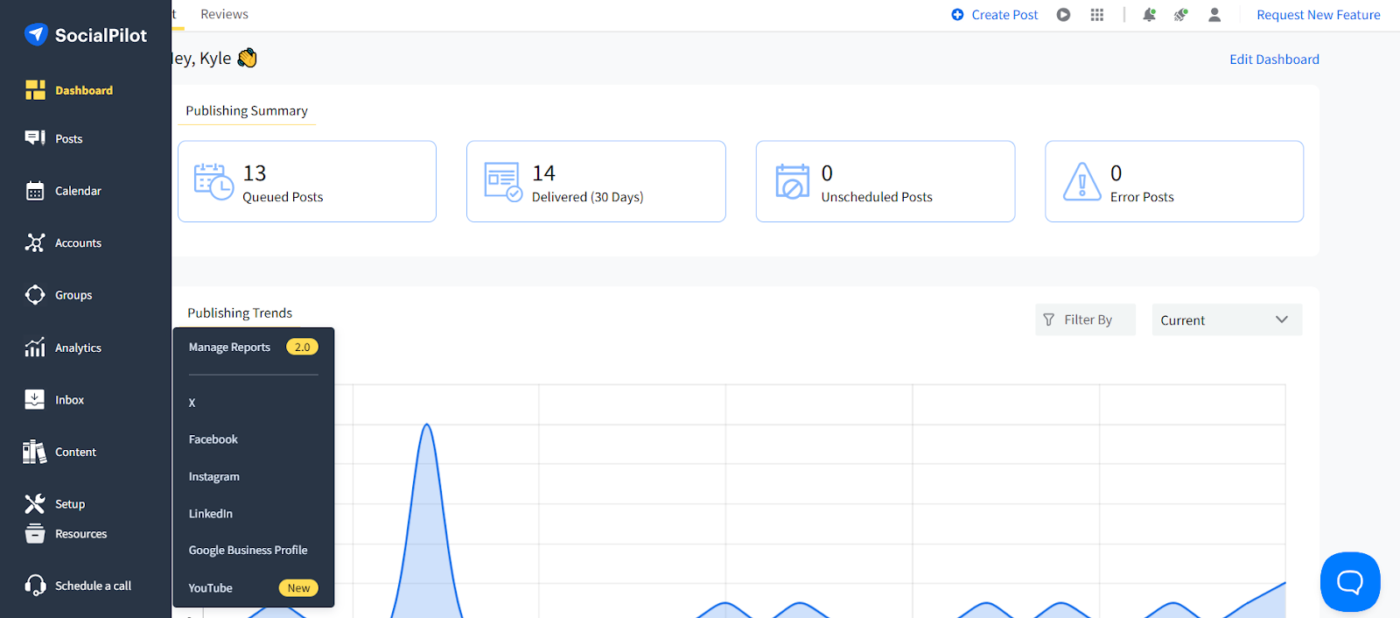Click the Unscheduled Posts icon
1400x618 pixels.
pos(792,182)
